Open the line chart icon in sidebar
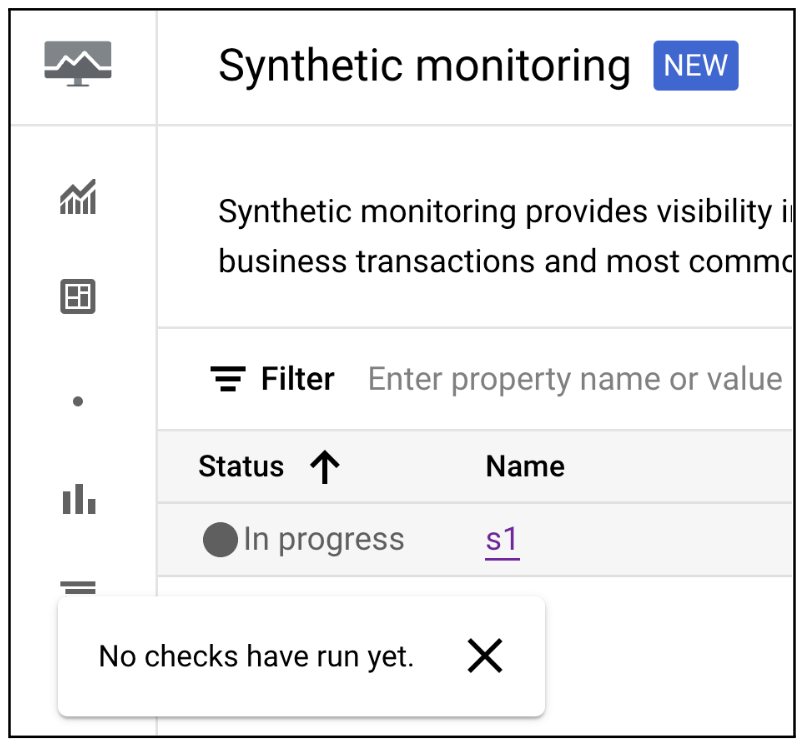Screen dimensions: 804x750 78,197
